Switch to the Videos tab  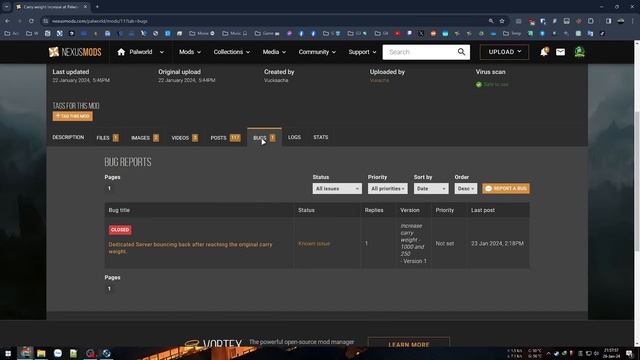(184, 138)
